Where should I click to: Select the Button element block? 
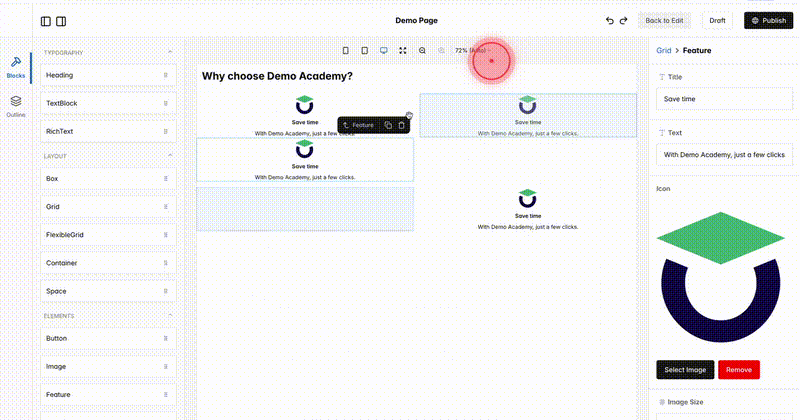click(108, 338)
